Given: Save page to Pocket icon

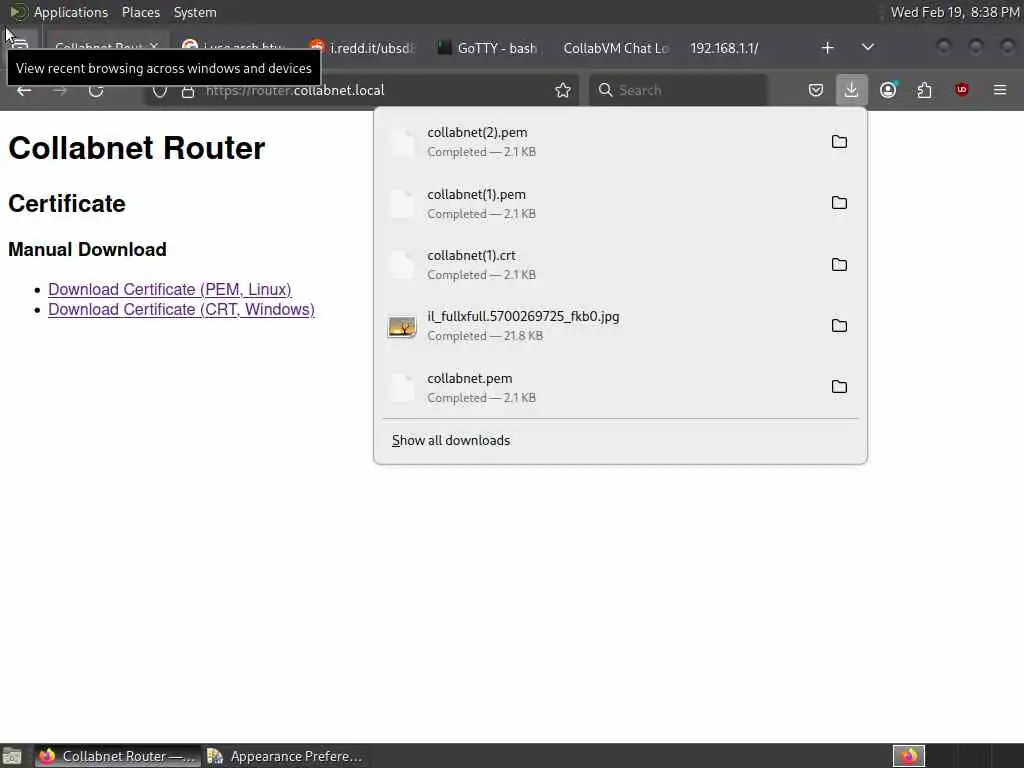Looking at the screenshot, I should pyautogui.click(x=816, y=89).
